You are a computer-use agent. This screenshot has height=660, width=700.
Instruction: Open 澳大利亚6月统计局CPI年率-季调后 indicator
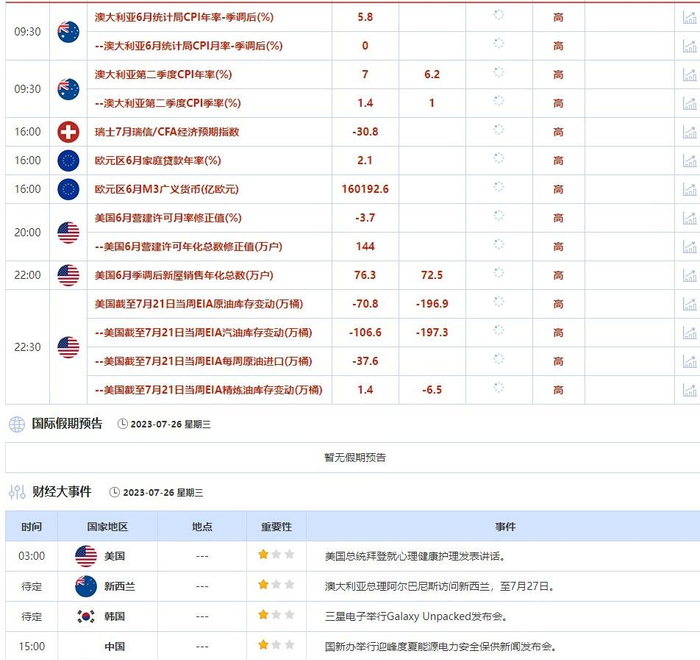click(184, 17)
